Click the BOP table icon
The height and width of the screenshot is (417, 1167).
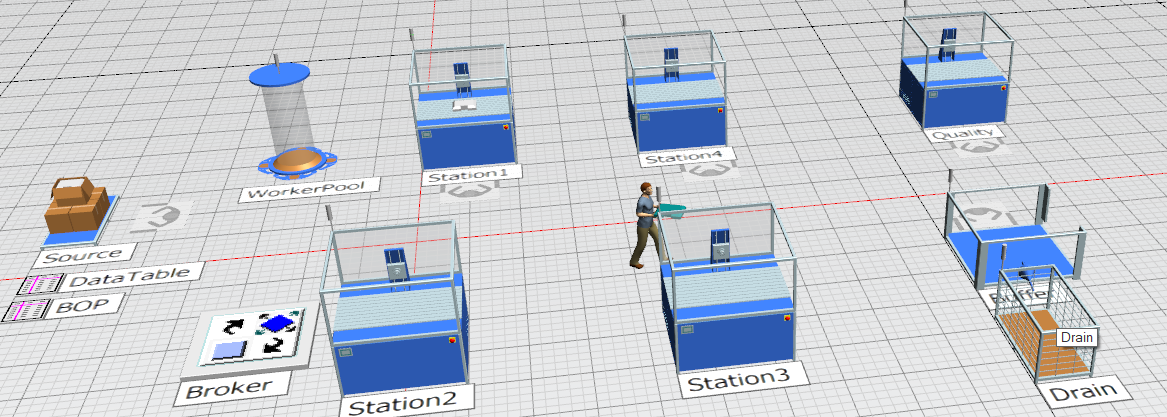[x=34, y=310]
